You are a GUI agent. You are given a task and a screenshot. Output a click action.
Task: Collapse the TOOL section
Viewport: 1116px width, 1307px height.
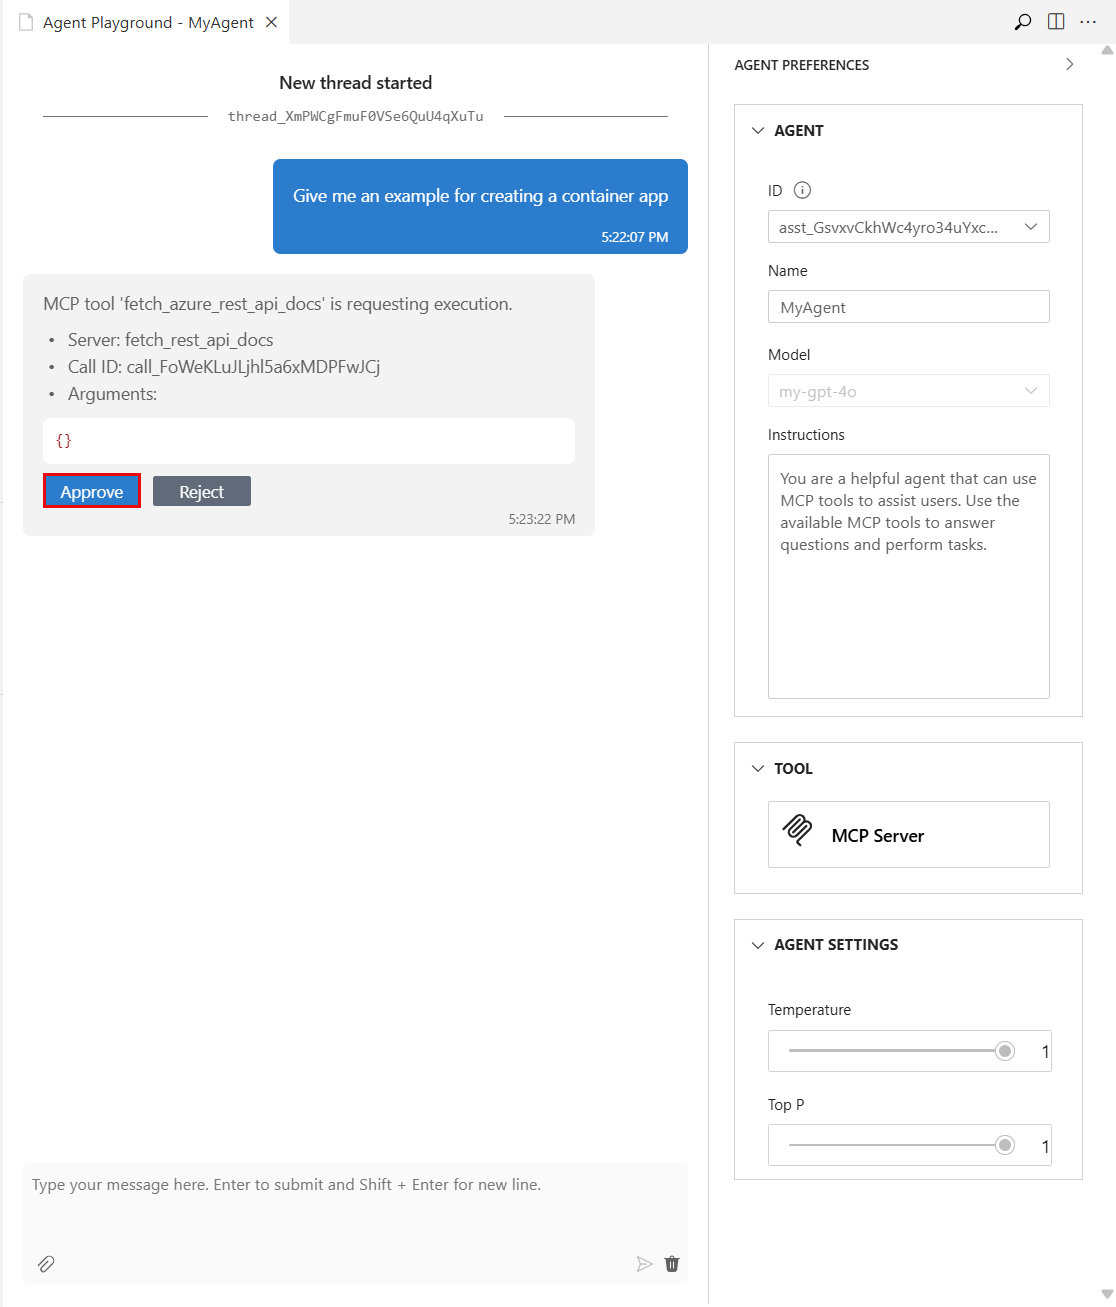tap(757, 768)
